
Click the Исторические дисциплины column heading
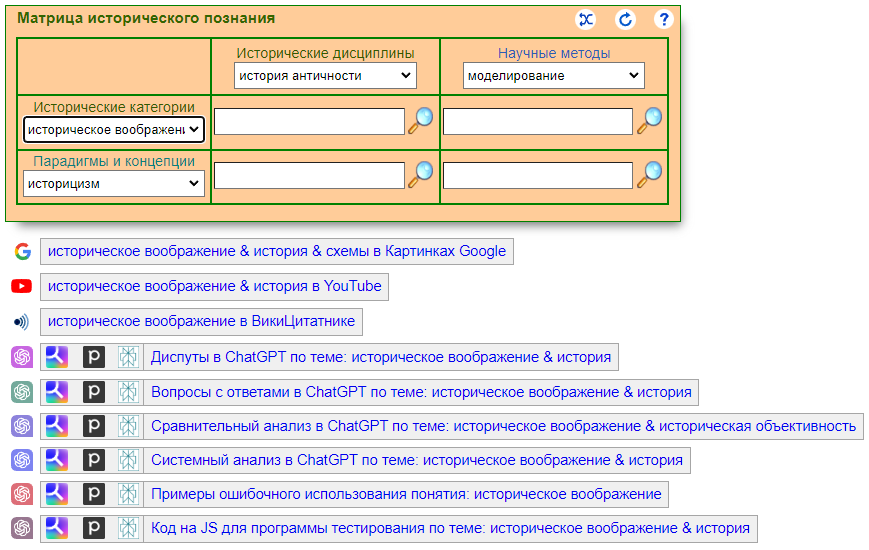click(325, 53)
